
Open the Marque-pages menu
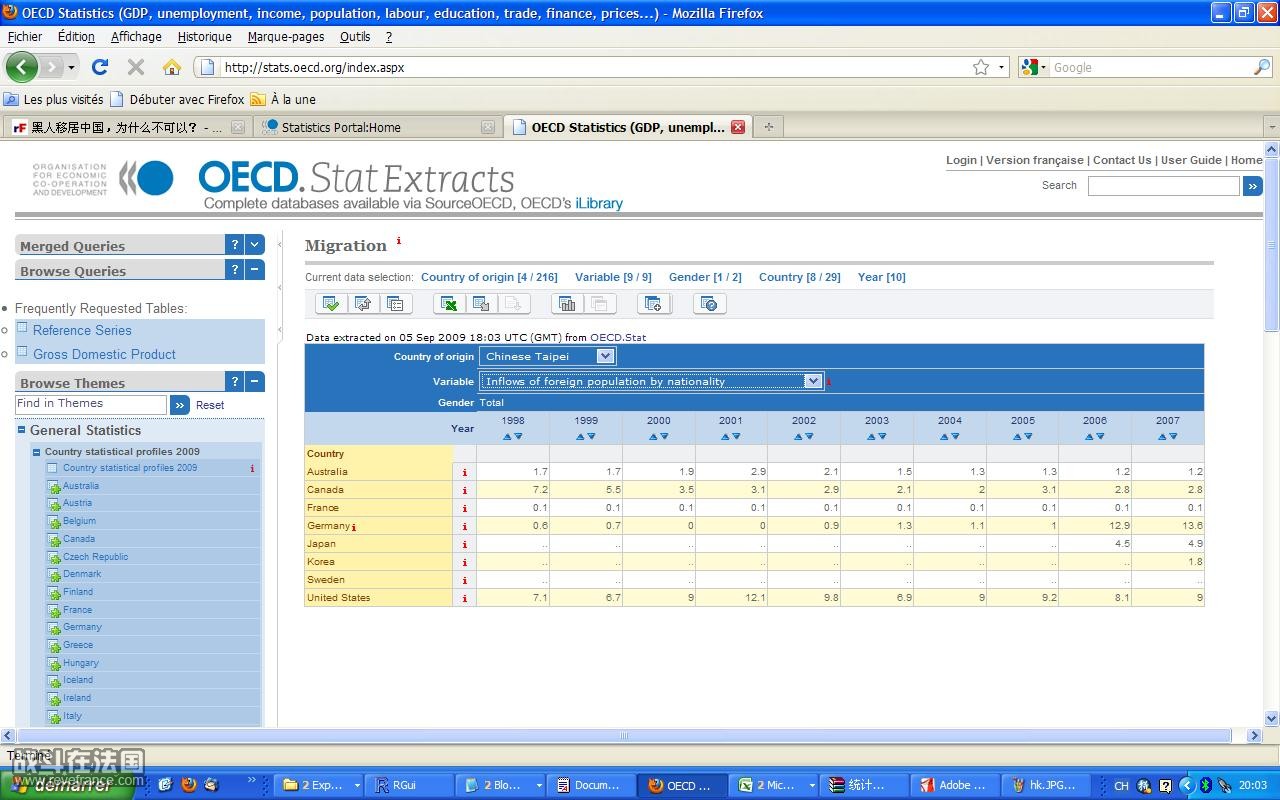(286, 36)
